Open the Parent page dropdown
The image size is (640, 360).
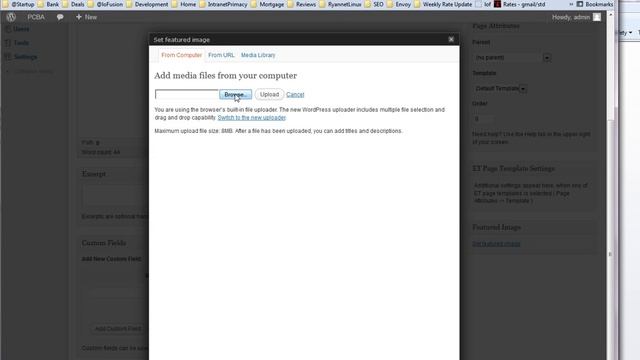(512, 58)
